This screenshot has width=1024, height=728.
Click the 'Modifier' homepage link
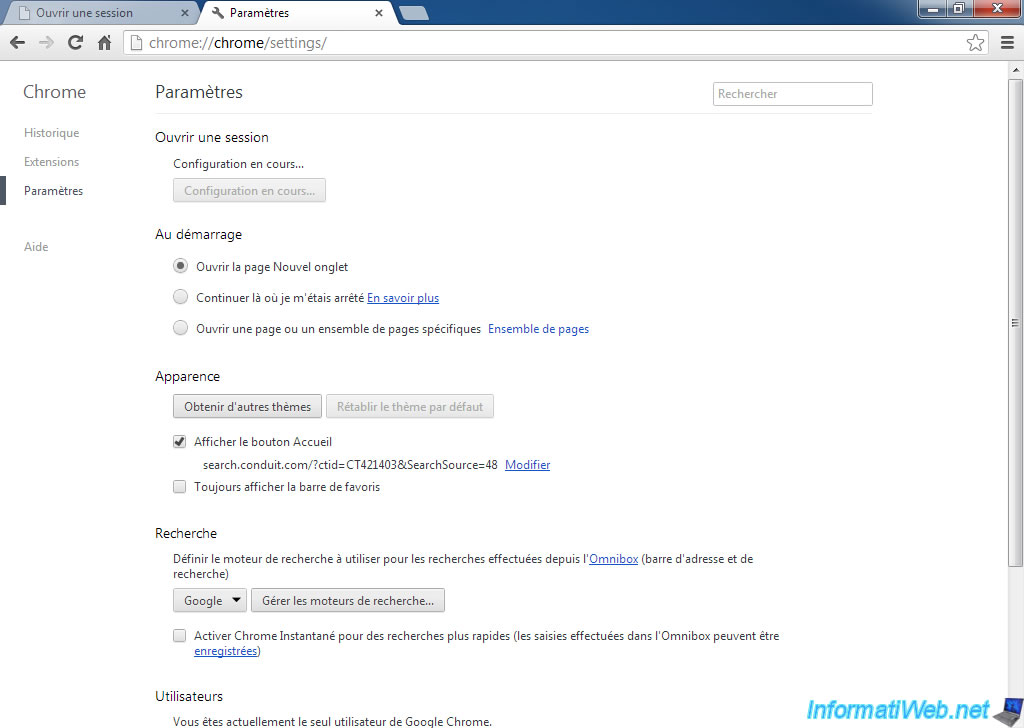click(527, 465)
